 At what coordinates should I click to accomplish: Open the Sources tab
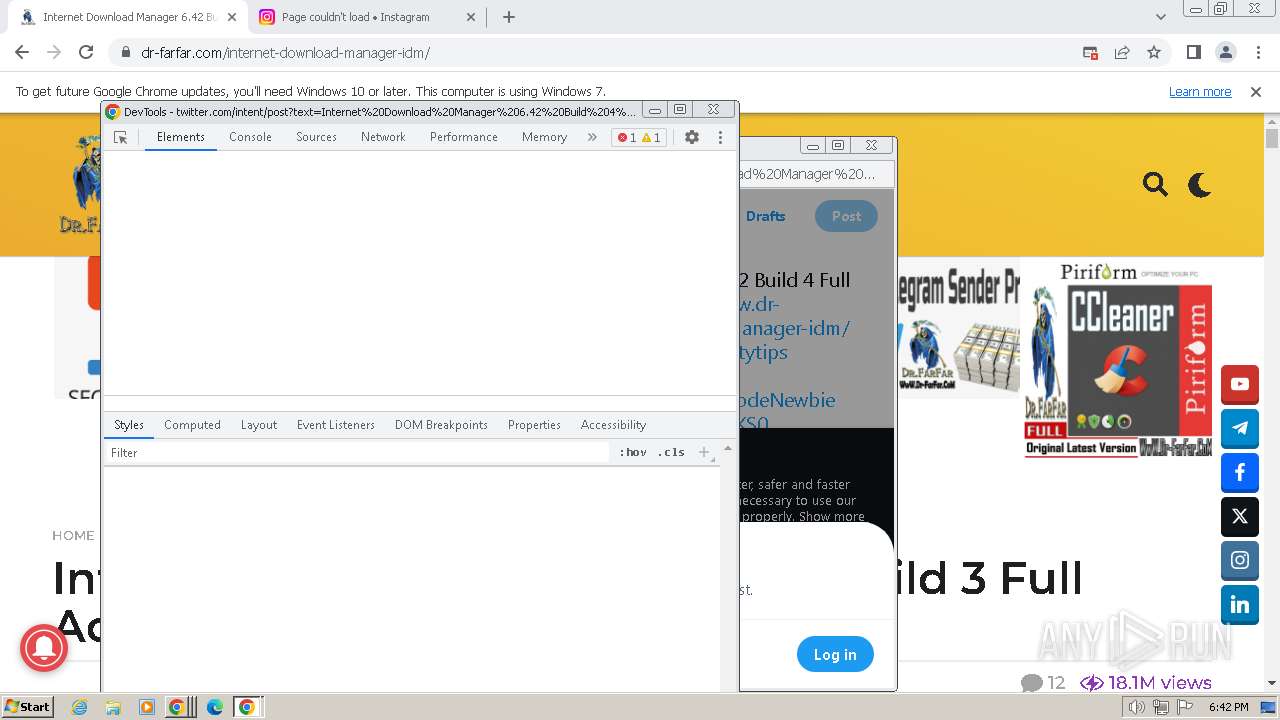(316, 137)
